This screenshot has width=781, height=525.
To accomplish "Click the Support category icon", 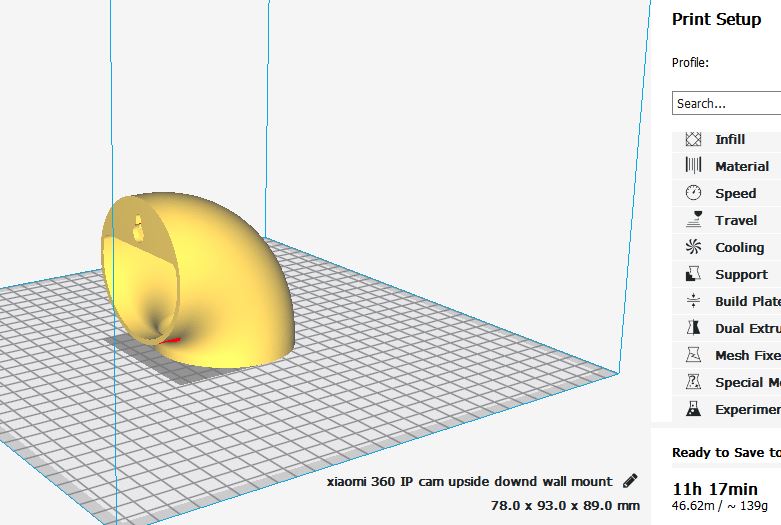I will (x=693, y=273).
